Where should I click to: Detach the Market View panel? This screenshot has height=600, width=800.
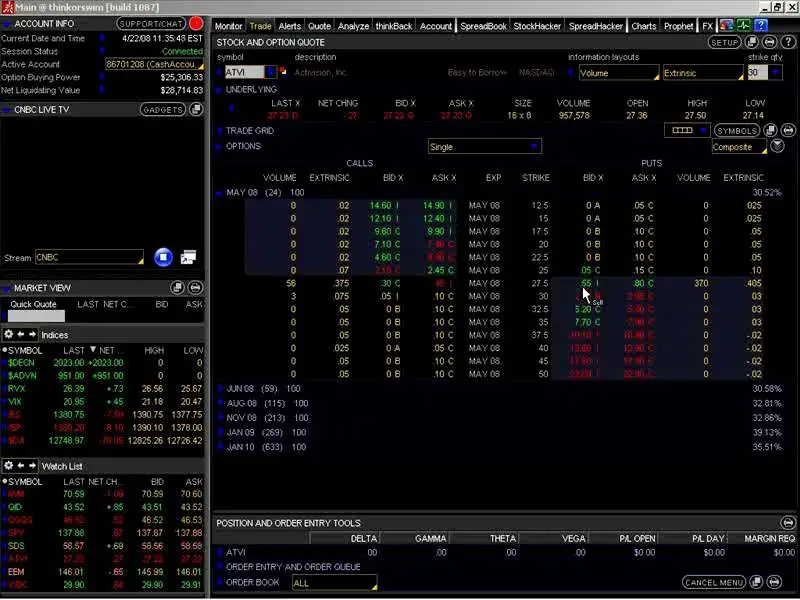(x=177, y=288)
